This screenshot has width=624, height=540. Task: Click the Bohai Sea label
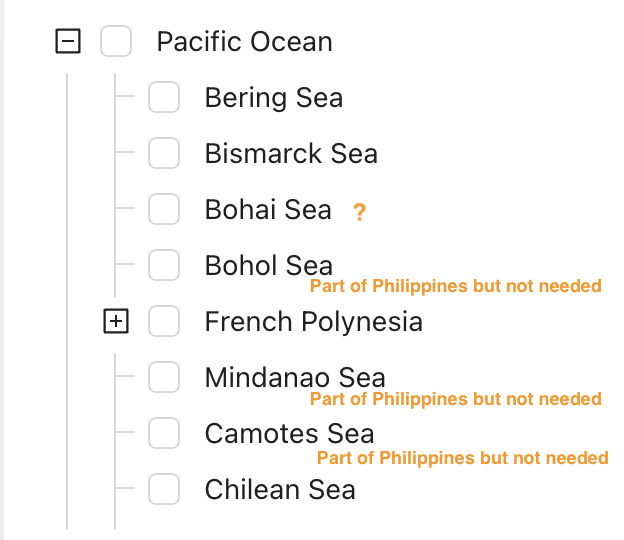[267, 210]
